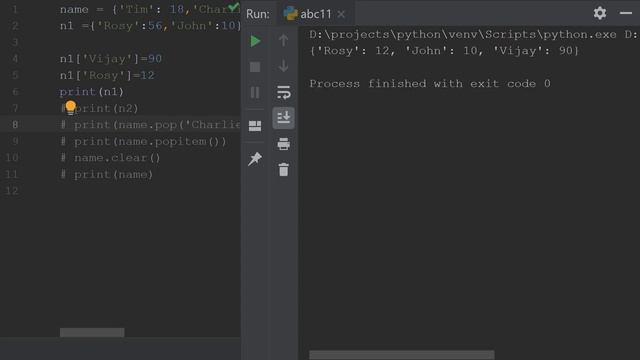Viewport: 640px width, 360px height.
Task: Click the Run: panel label
Action: pyautogui.click(x=258, y=14)
